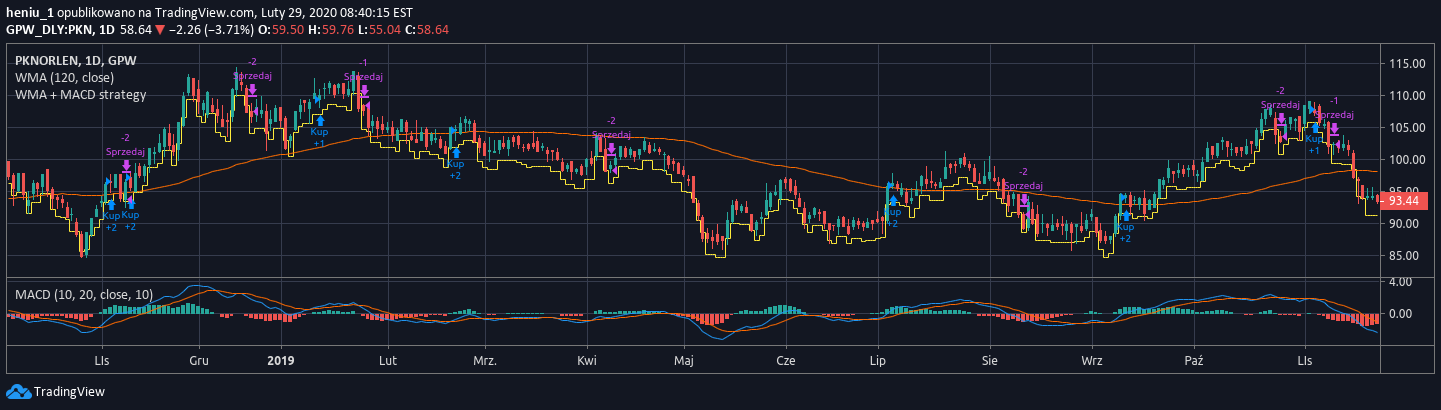
Task: Open the TradingView text link beside logo
Action: (68, 392)
